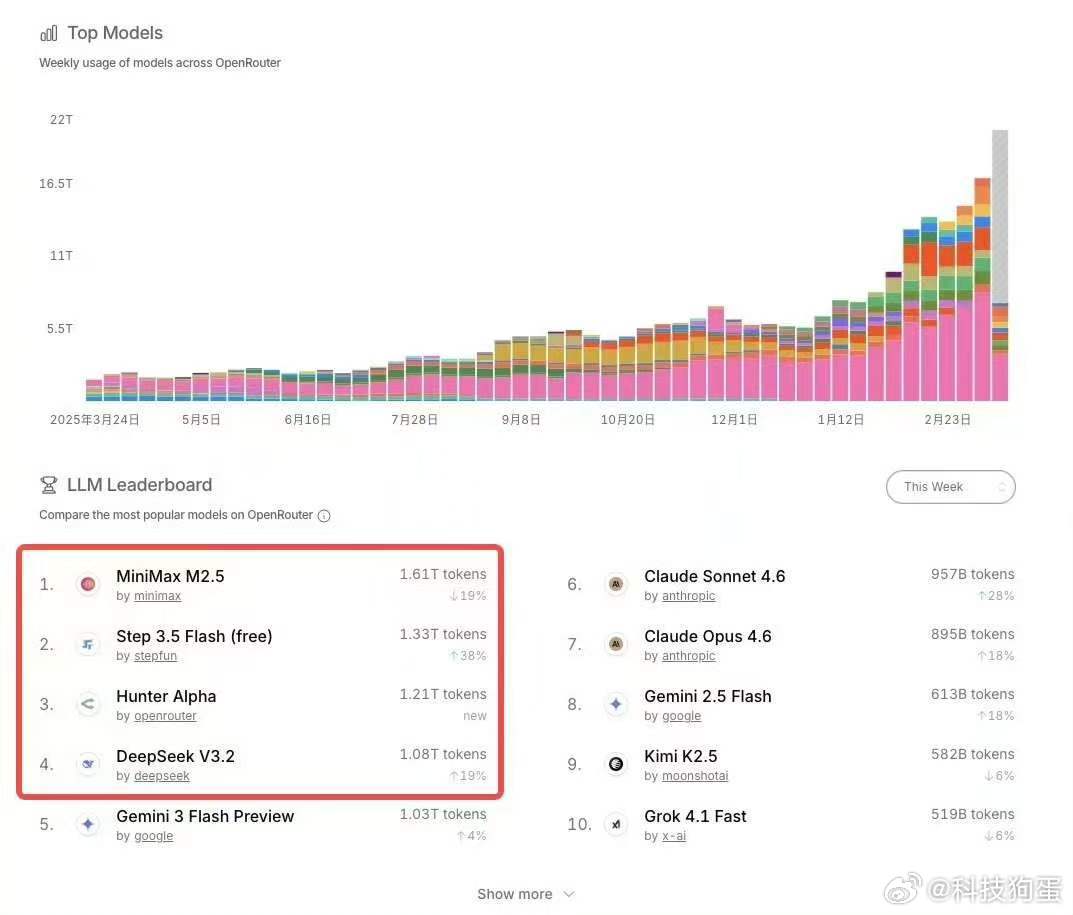This screenshot has width=1073, height=915.
Task: Click the DeepSeek V3.2 whale icon
Action: coord(88,764)
